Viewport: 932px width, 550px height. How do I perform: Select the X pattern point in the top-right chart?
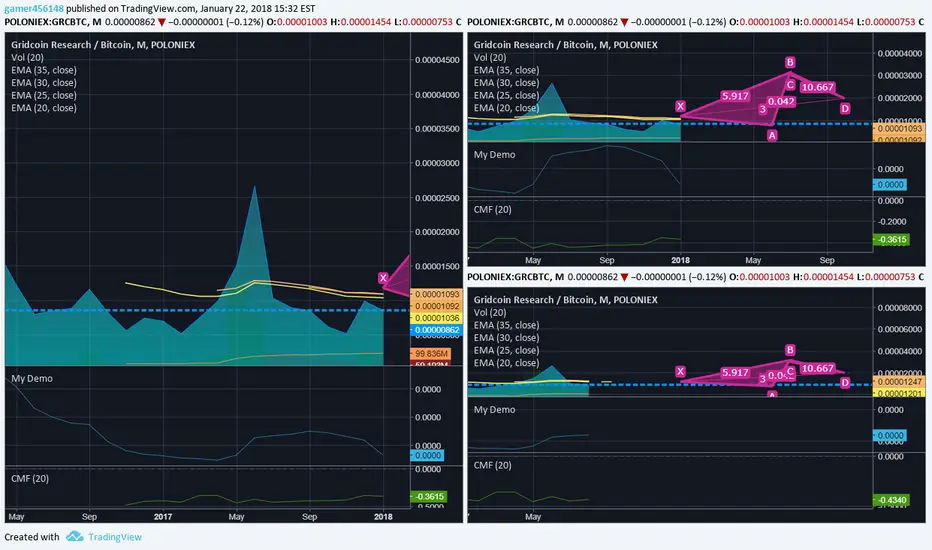(681, 106)
